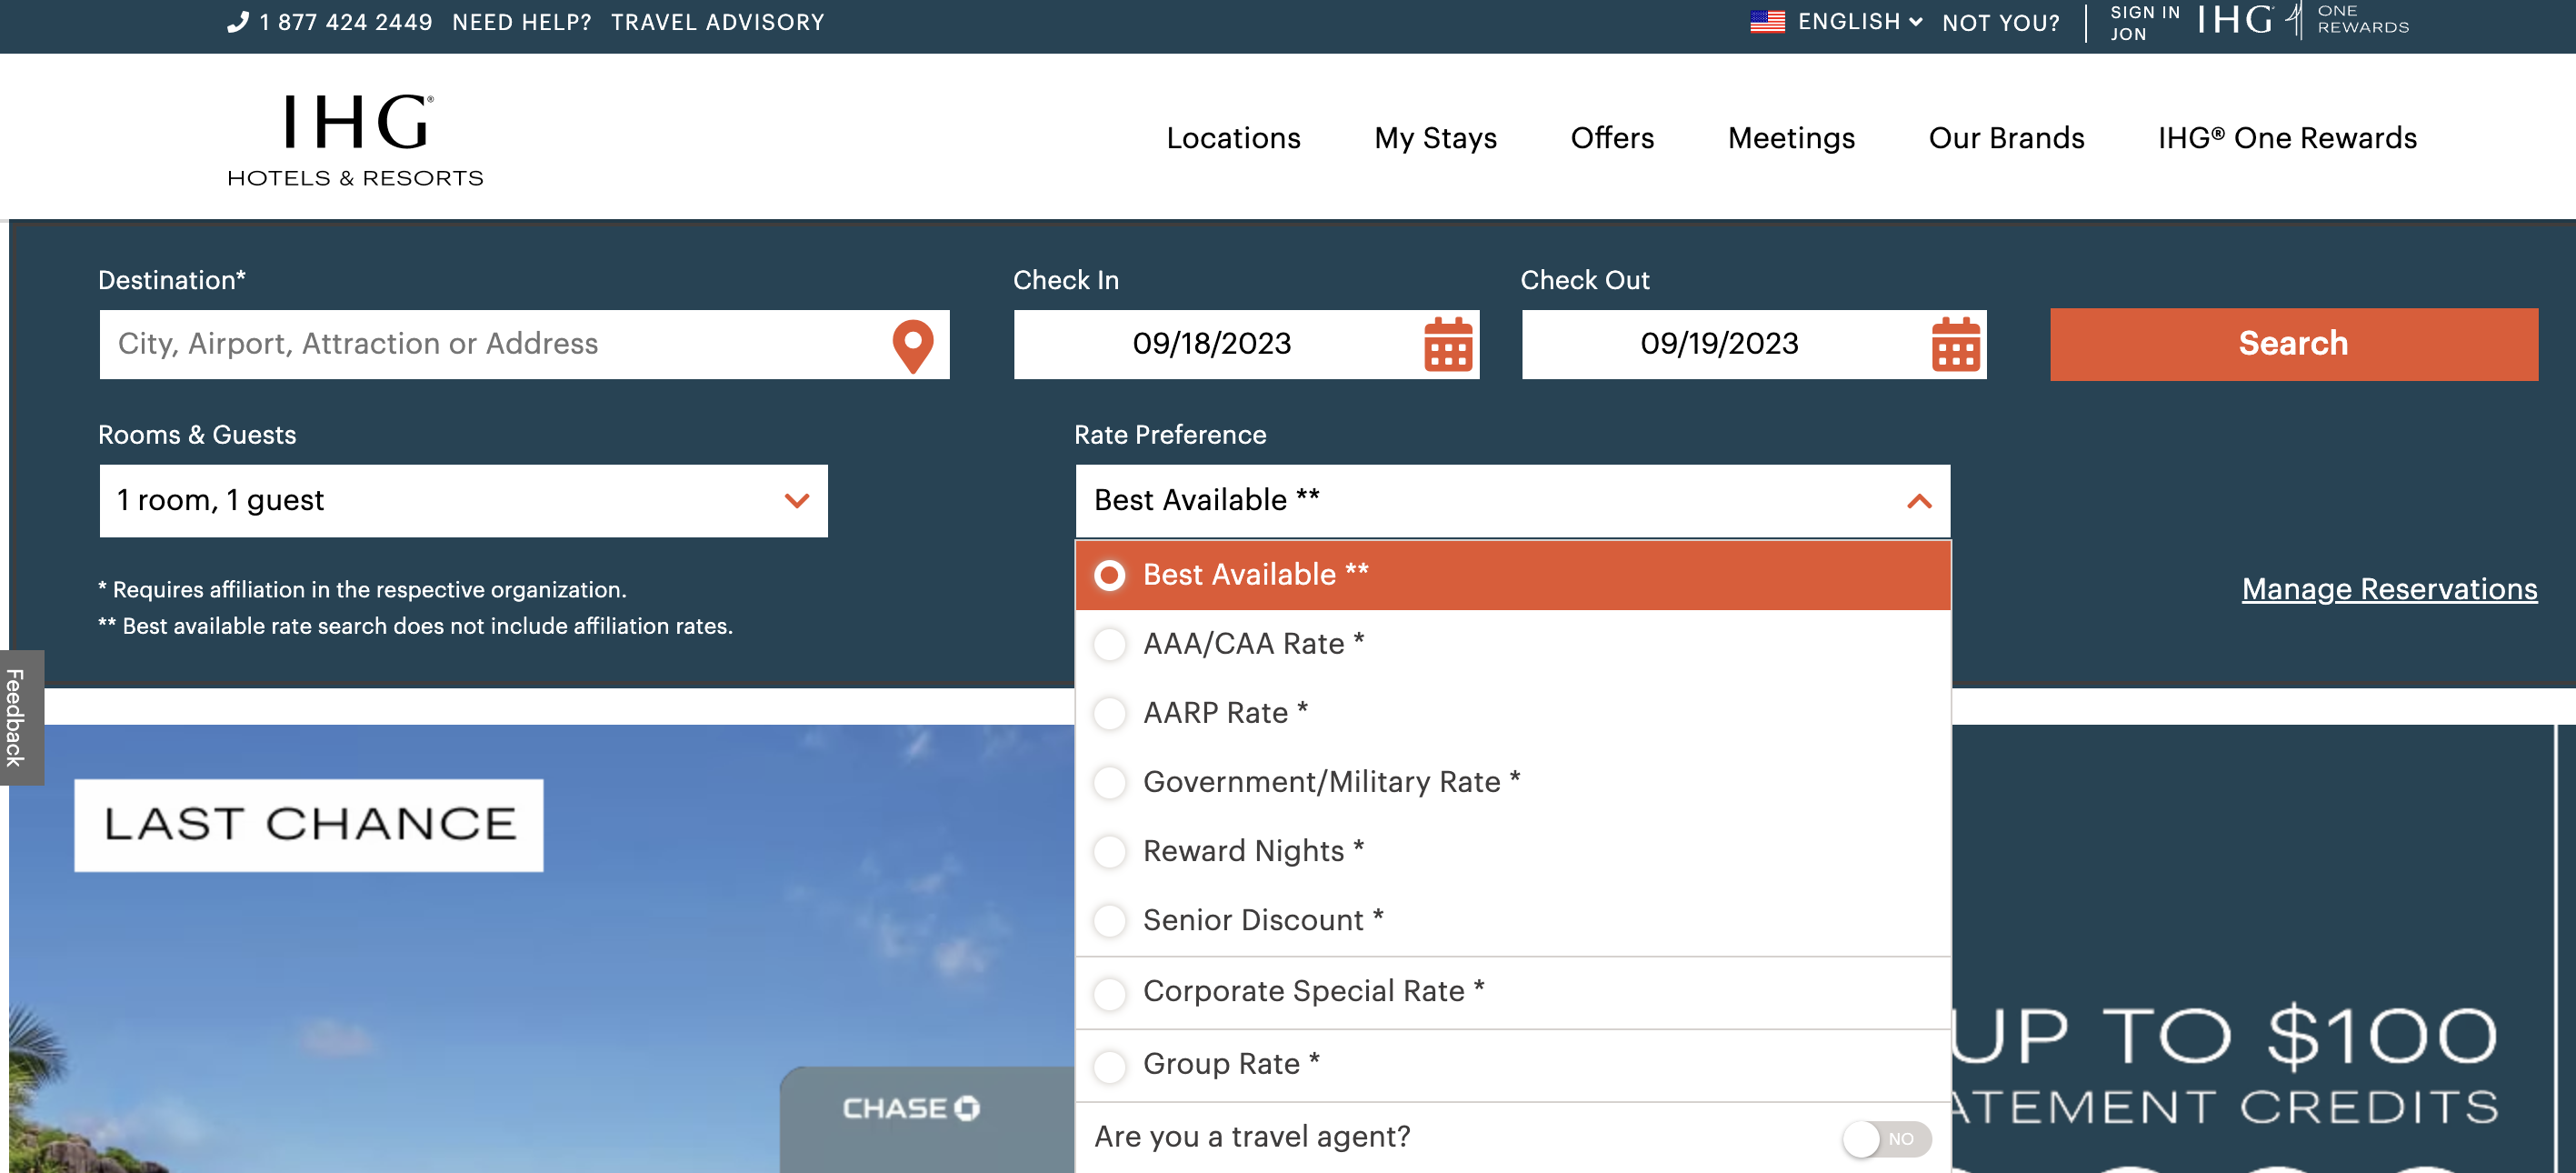Select the AARP Rate radio option
This screenshot has width=2576, height=1173.
pos(1109,713)
